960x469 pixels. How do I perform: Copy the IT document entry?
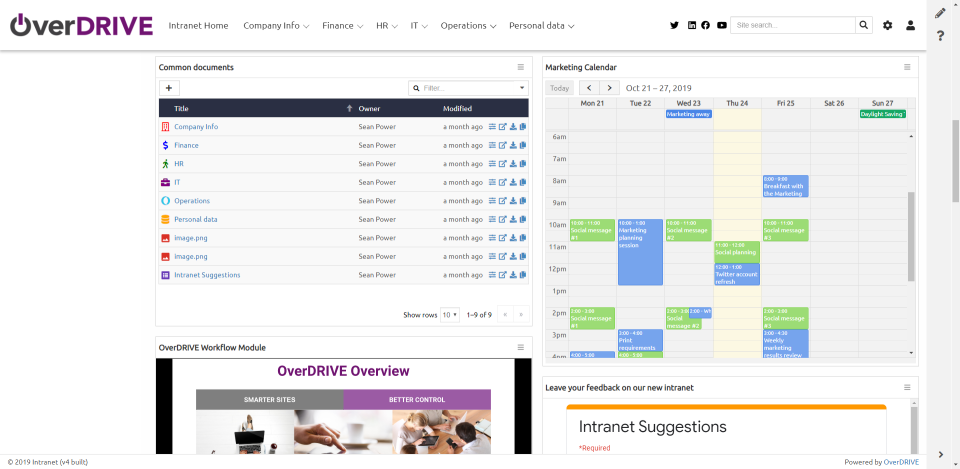[523, 182]
